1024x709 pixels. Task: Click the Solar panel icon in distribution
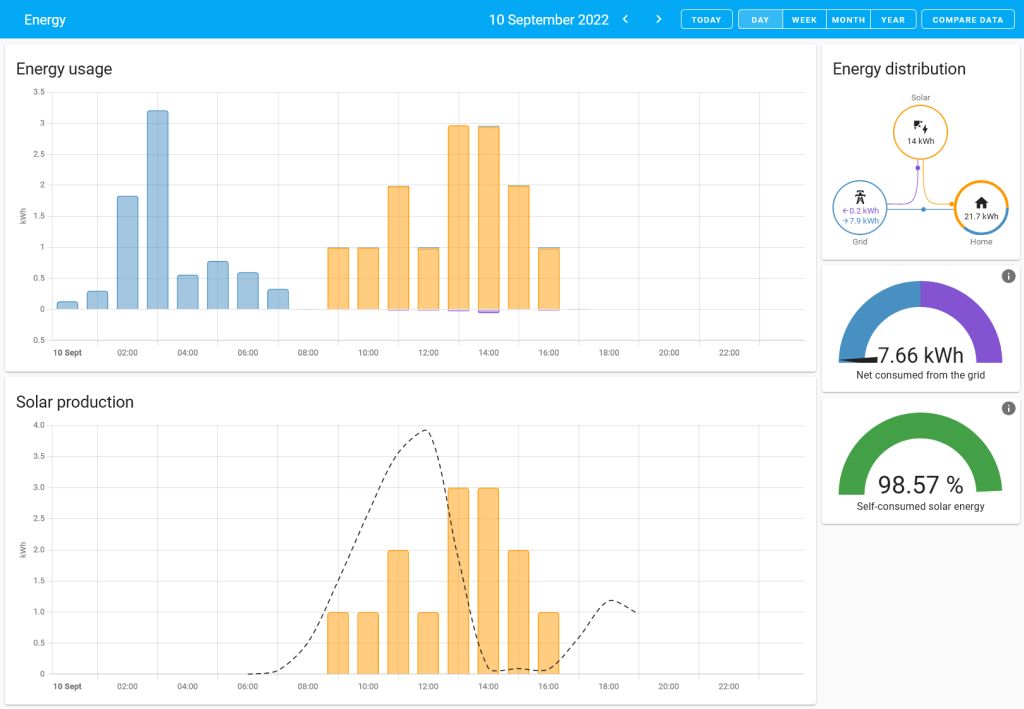[x=920, y=126]
